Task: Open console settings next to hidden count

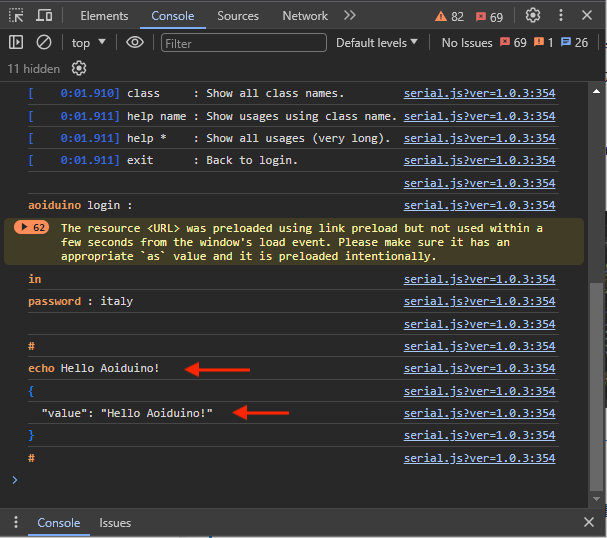Action: 79,69
